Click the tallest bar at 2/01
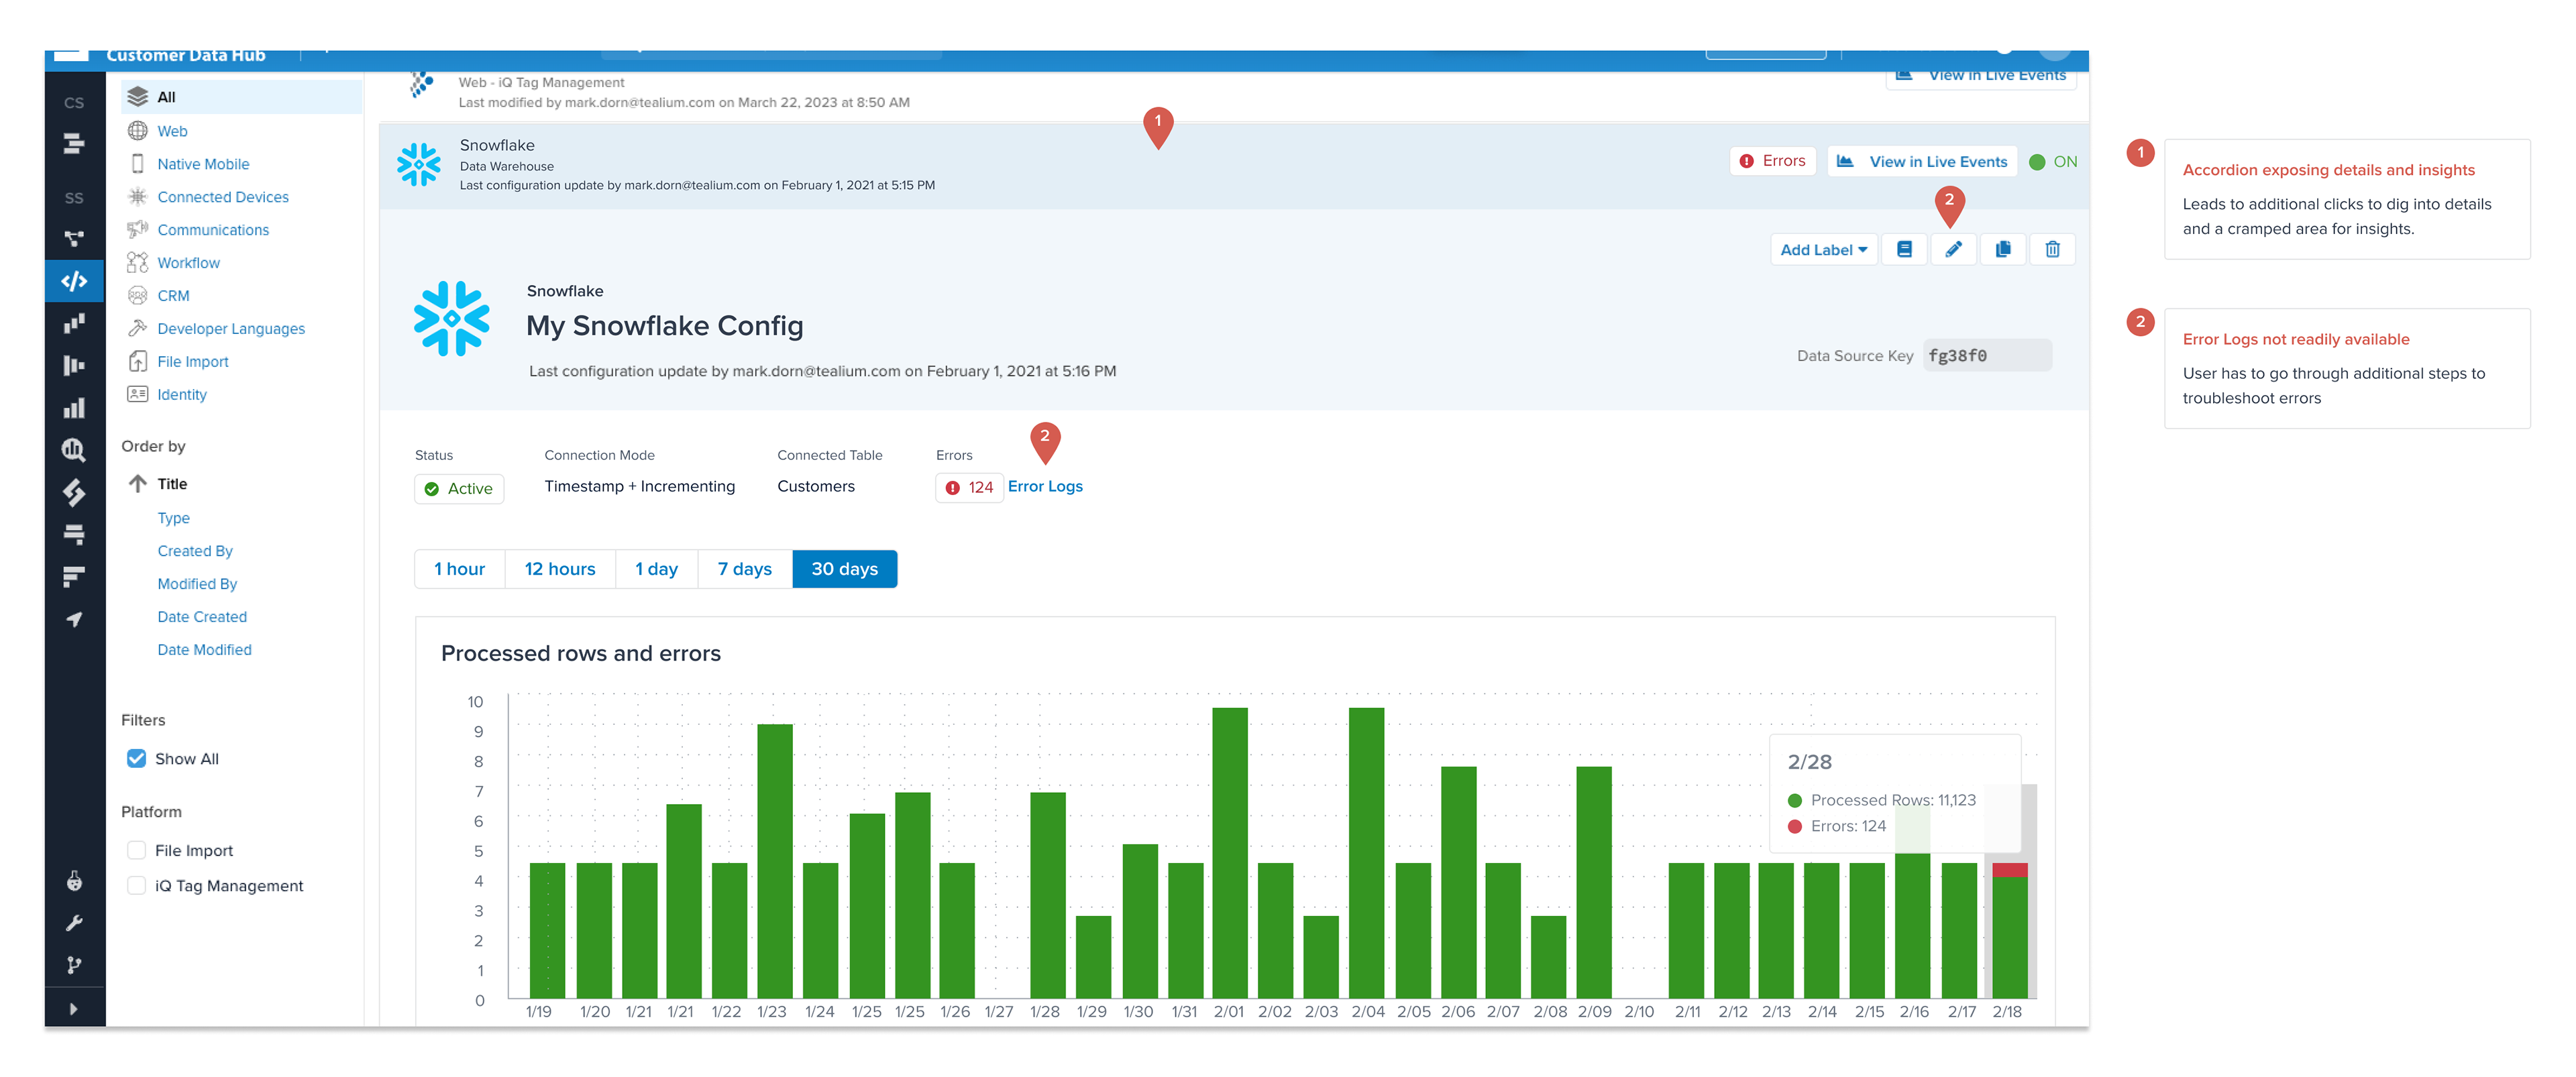 [x=1229, y=852]
